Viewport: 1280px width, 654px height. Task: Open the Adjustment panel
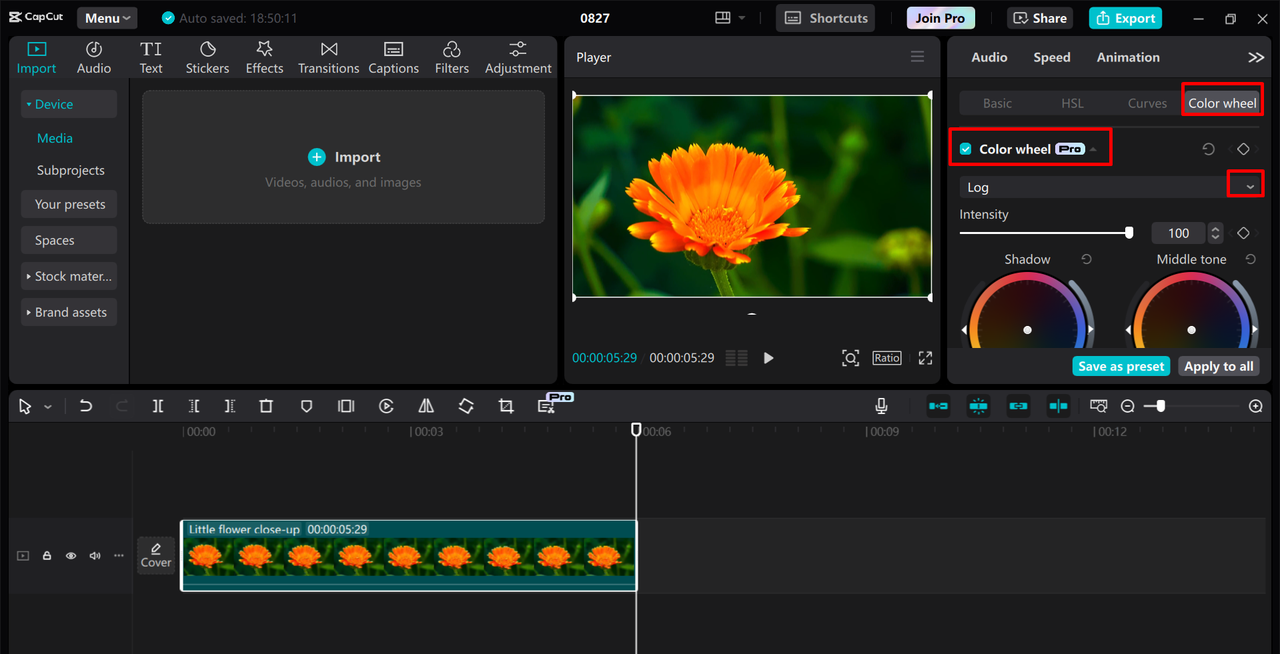pyautogui.click(x=518, y=58)
